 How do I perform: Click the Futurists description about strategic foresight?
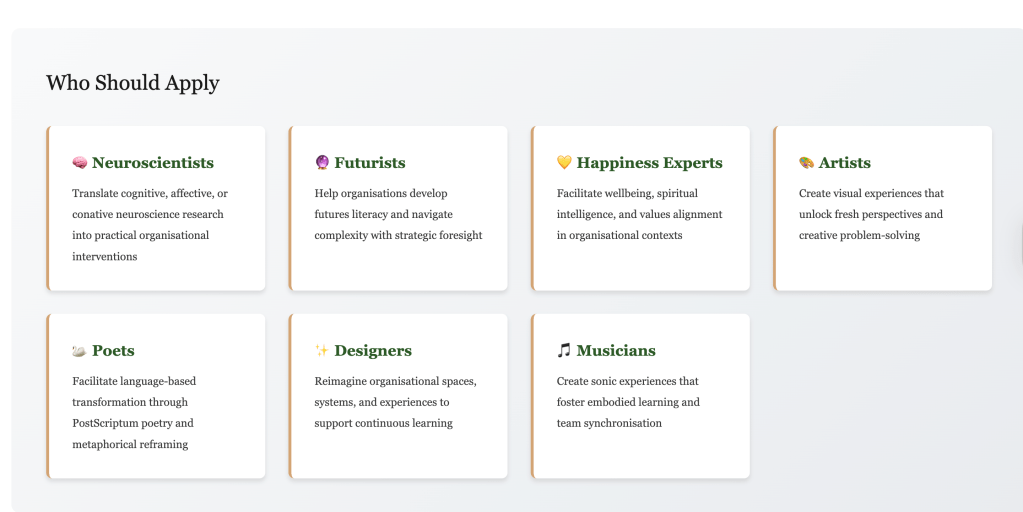[398, 215]
